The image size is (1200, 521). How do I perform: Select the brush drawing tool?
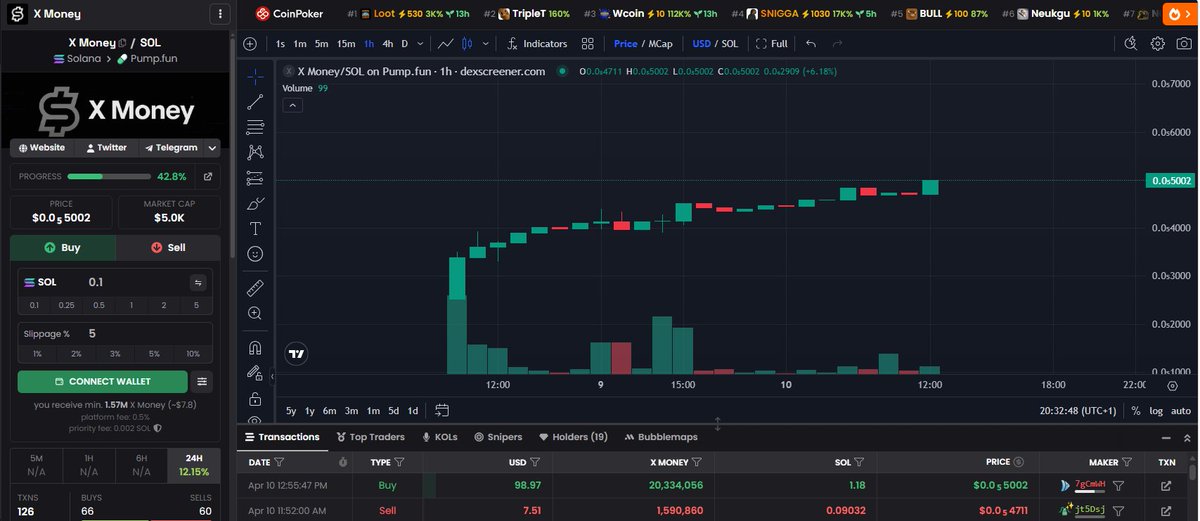[x=255, y=203]
